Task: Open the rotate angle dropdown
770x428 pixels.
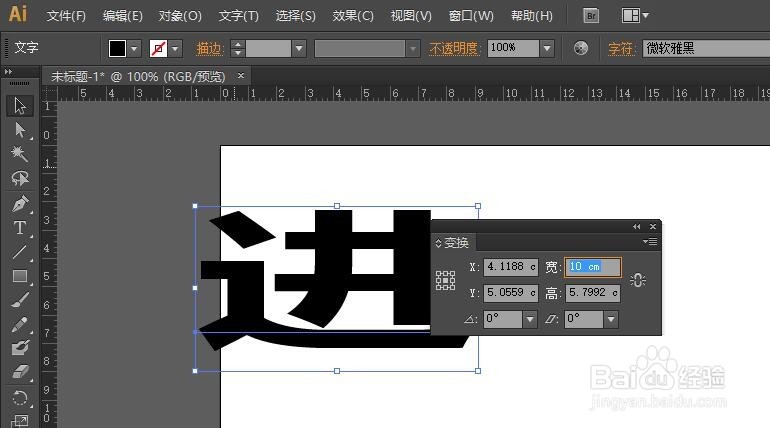Action: [529, 319]
